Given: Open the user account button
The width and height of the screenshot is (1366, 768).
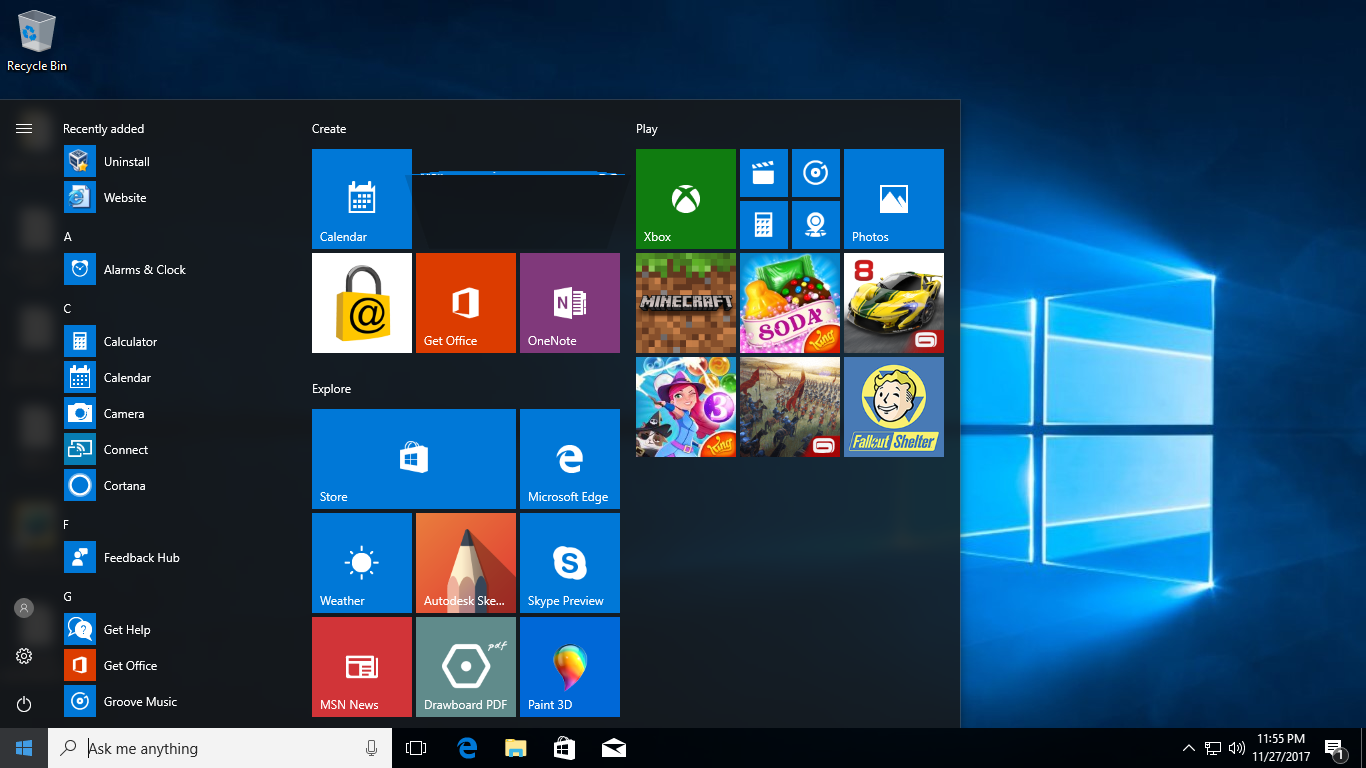Looking at the screenshot, I should (x=24, y=608).
